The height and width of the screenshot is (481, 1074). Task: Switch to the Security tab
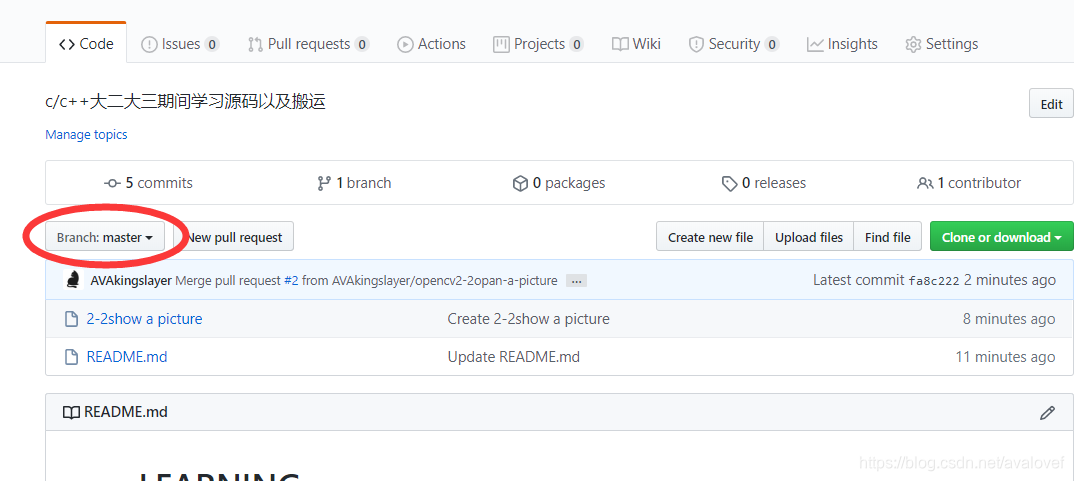point(734,44)
